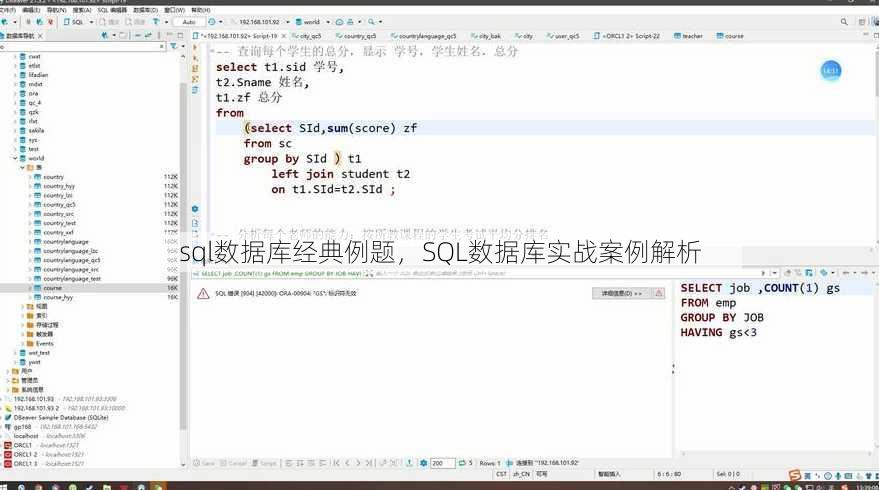Viewport: 879px width, 490px height.
Task: Switch to the ORCL1 2 Script-22 tab
Action: click(626, 36)
